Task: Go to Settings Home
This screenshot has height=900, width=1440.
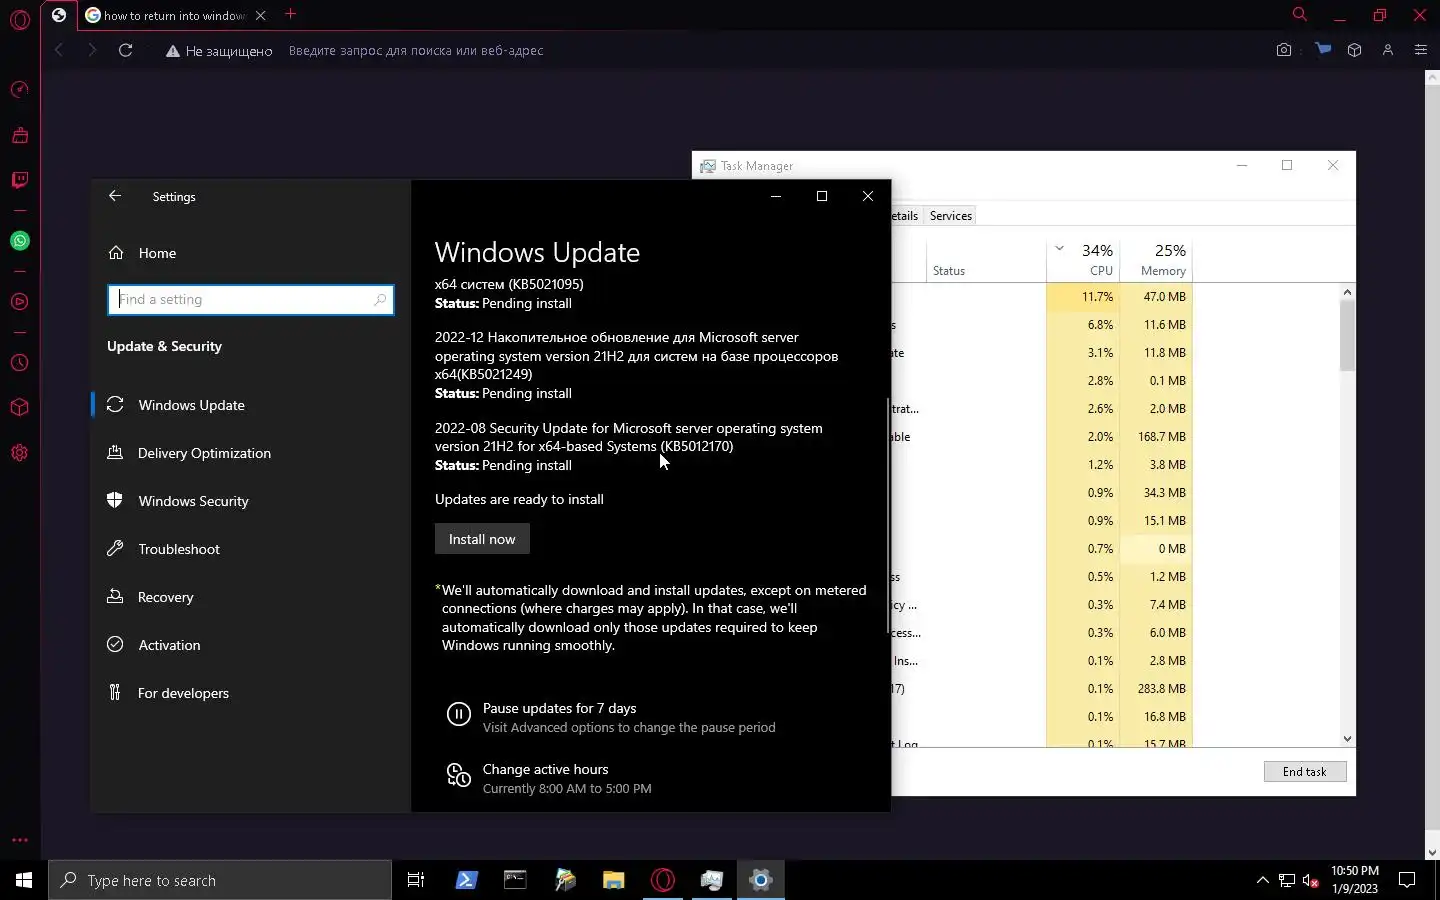Action: coord(157,253)
